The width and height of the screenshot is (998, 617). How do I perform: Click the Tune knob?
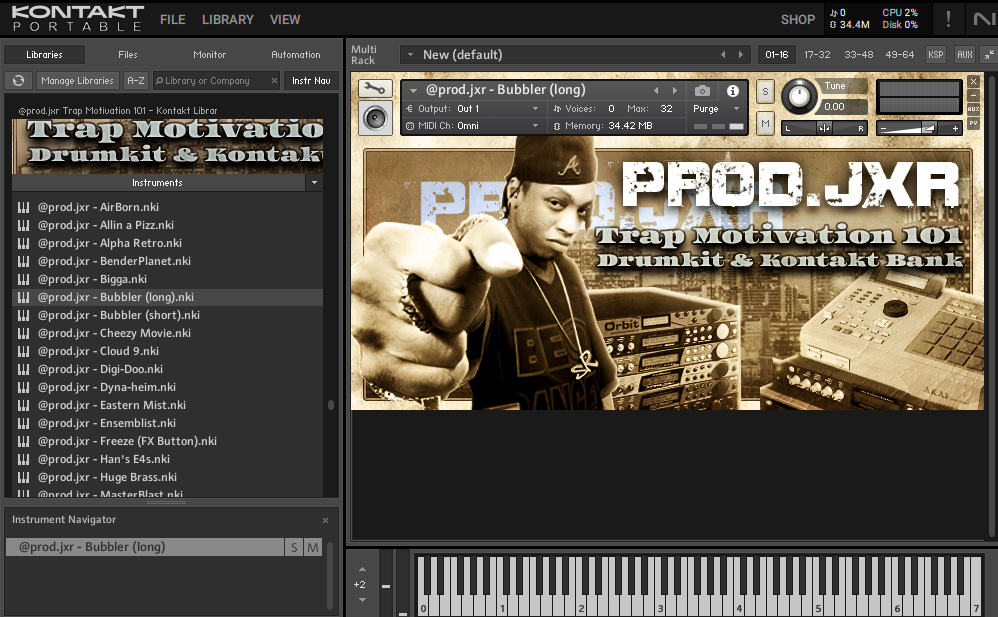coord(798,96)
